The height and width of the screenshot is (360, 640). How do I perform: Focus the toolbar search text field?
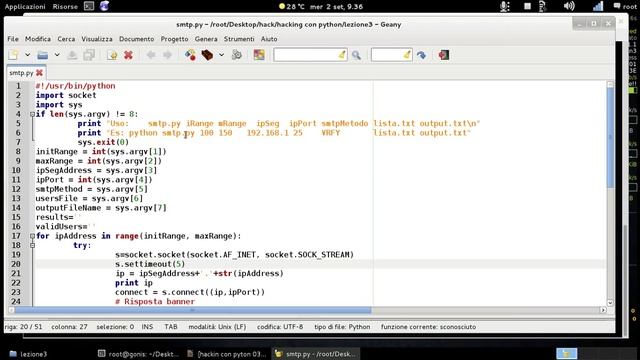pos(306,55)
